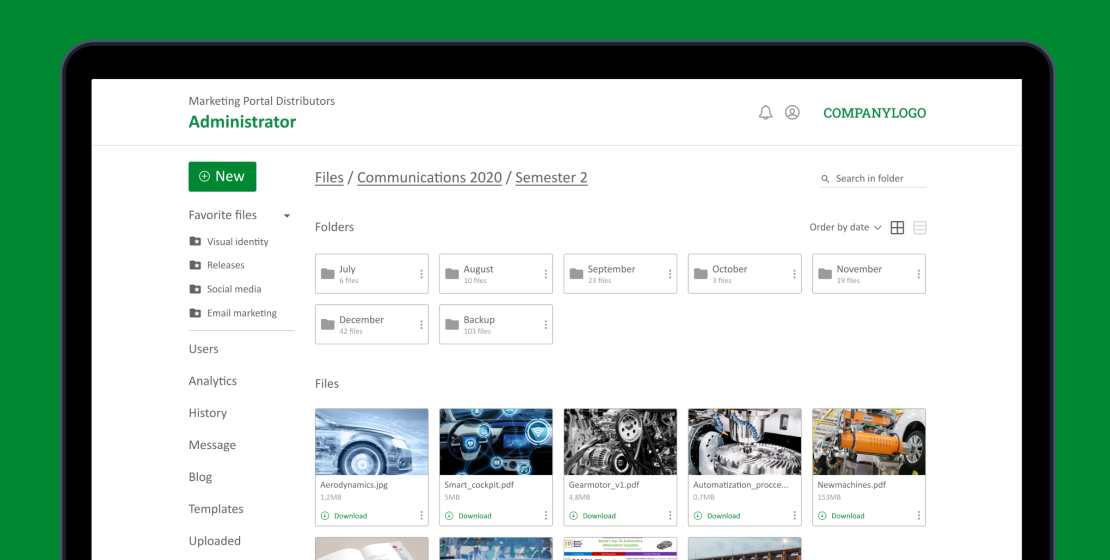Open options menu for Aerodynamics.jpg
Image resolution: width=1110 pixels, height=560 pixels.
click(421, 515)
